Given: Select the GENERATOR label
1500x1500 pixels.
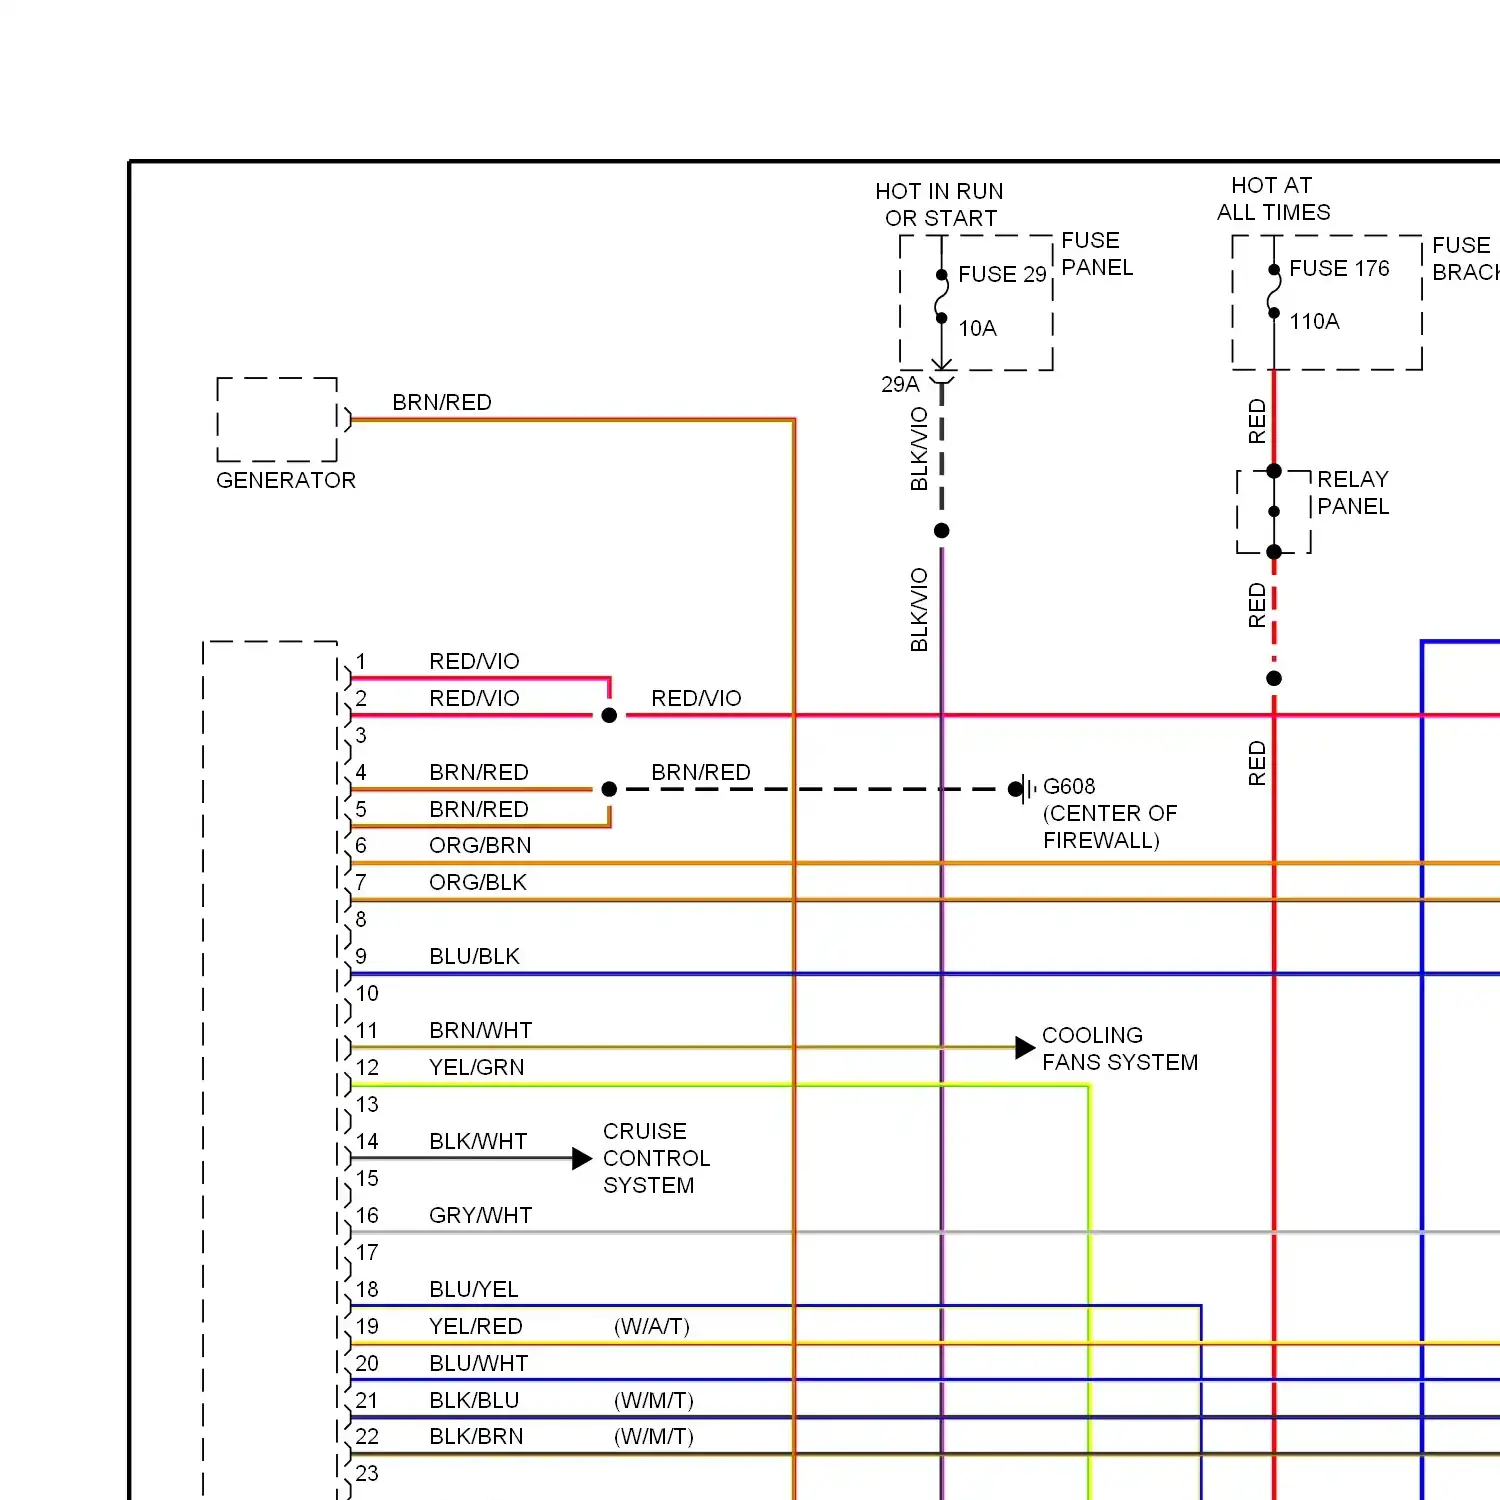Looking at the screenshot, I should tap(286, 480).
